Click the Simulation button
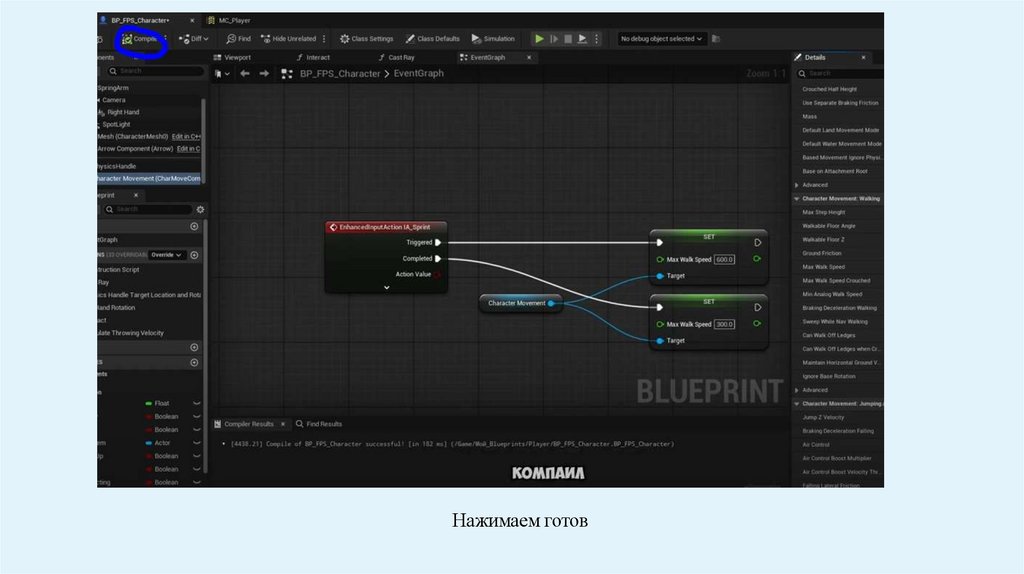This screenshot has height=574, width=1024. [493, 39]
